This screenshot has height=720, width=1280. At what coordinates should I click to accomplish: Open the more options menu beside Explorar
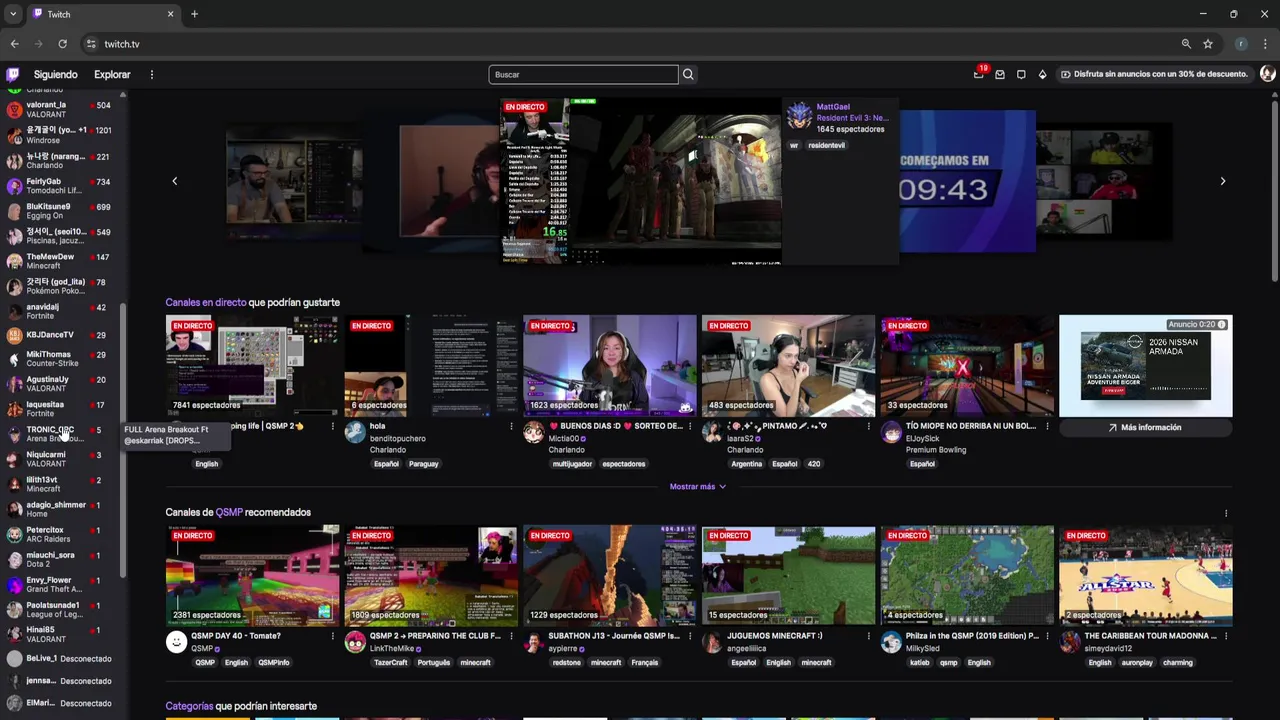click(x=152, y=75)
